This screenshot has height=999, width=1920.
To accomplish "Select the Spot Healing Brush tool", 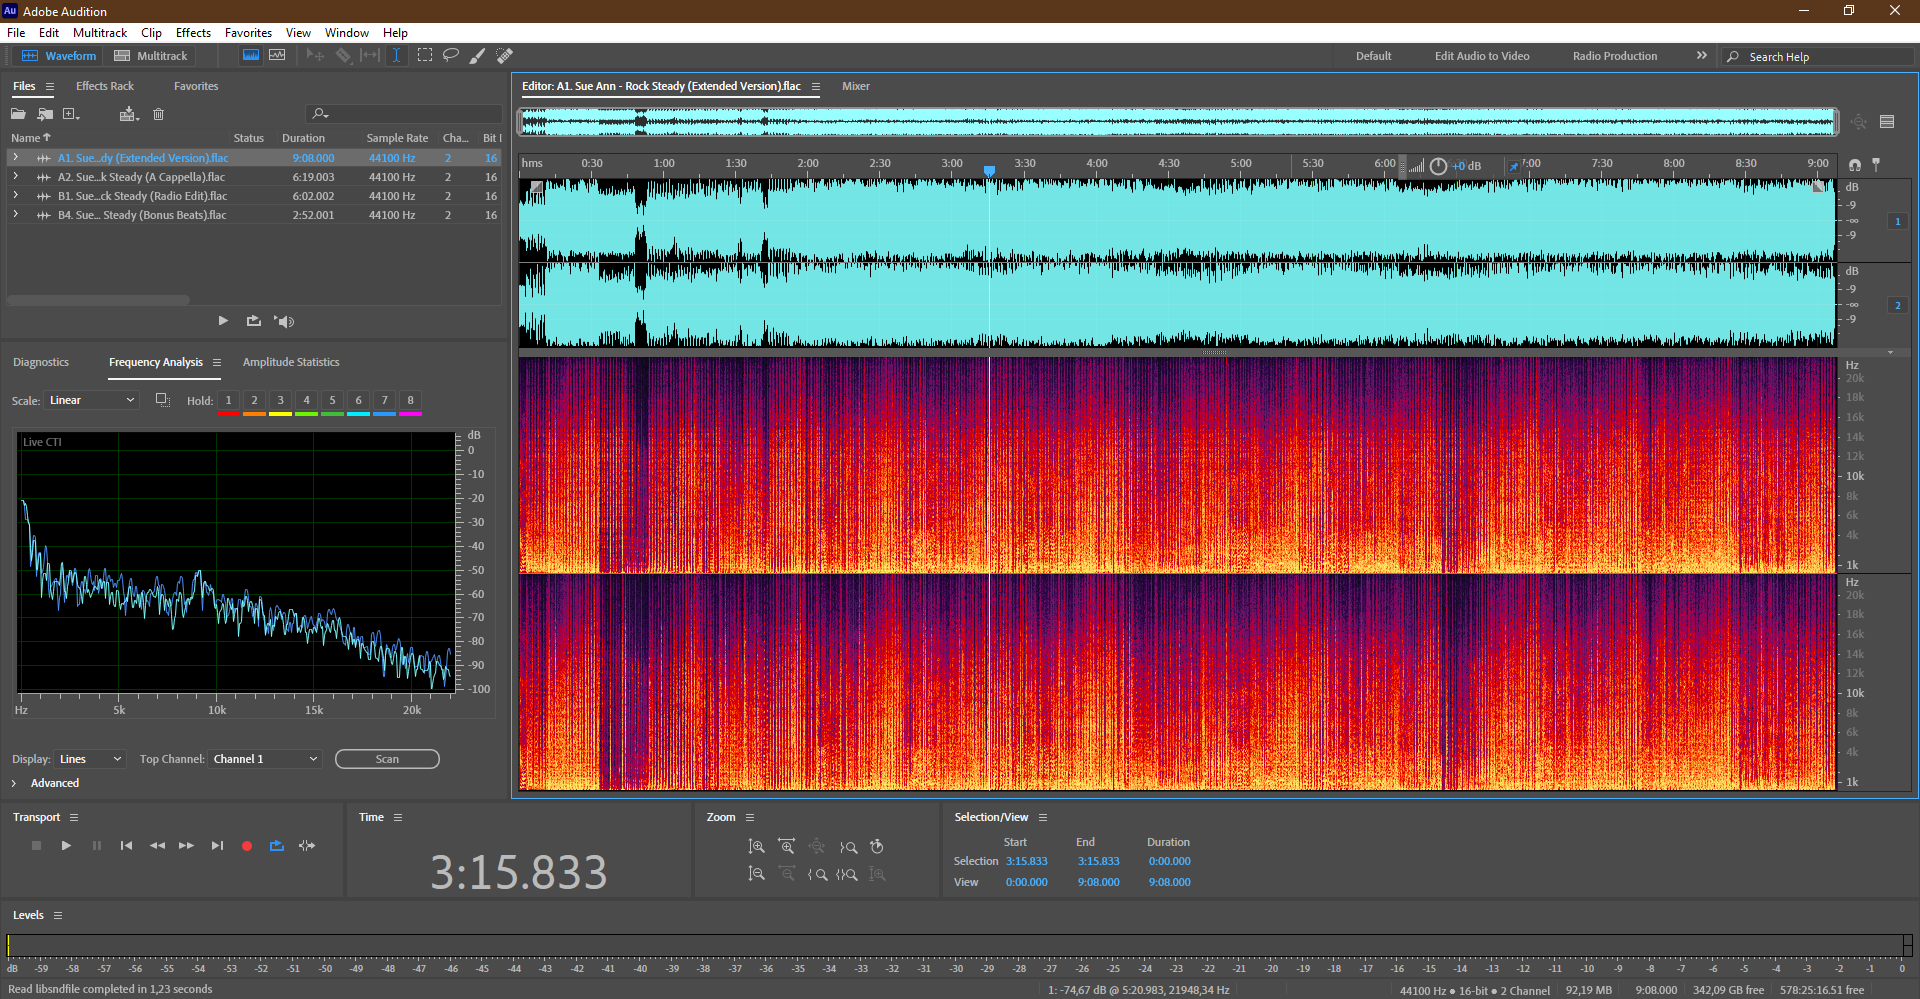I will pos(505,55).
